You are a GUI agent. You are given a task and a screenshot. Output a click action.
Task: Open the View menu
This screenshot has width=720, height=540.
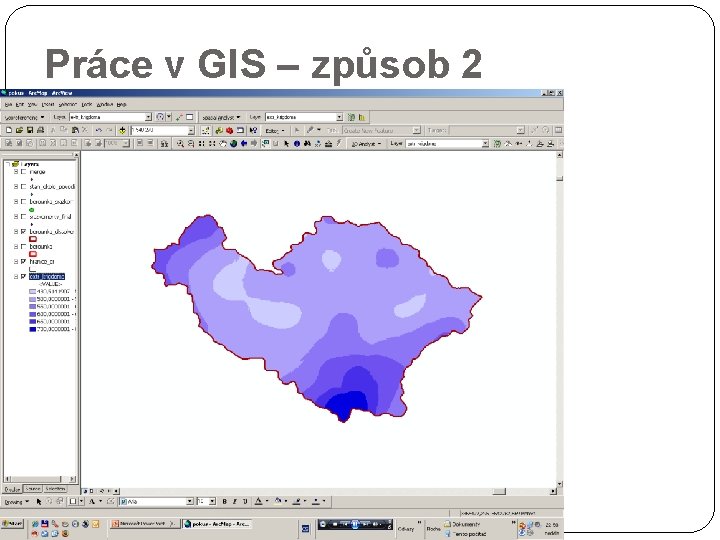33,105
